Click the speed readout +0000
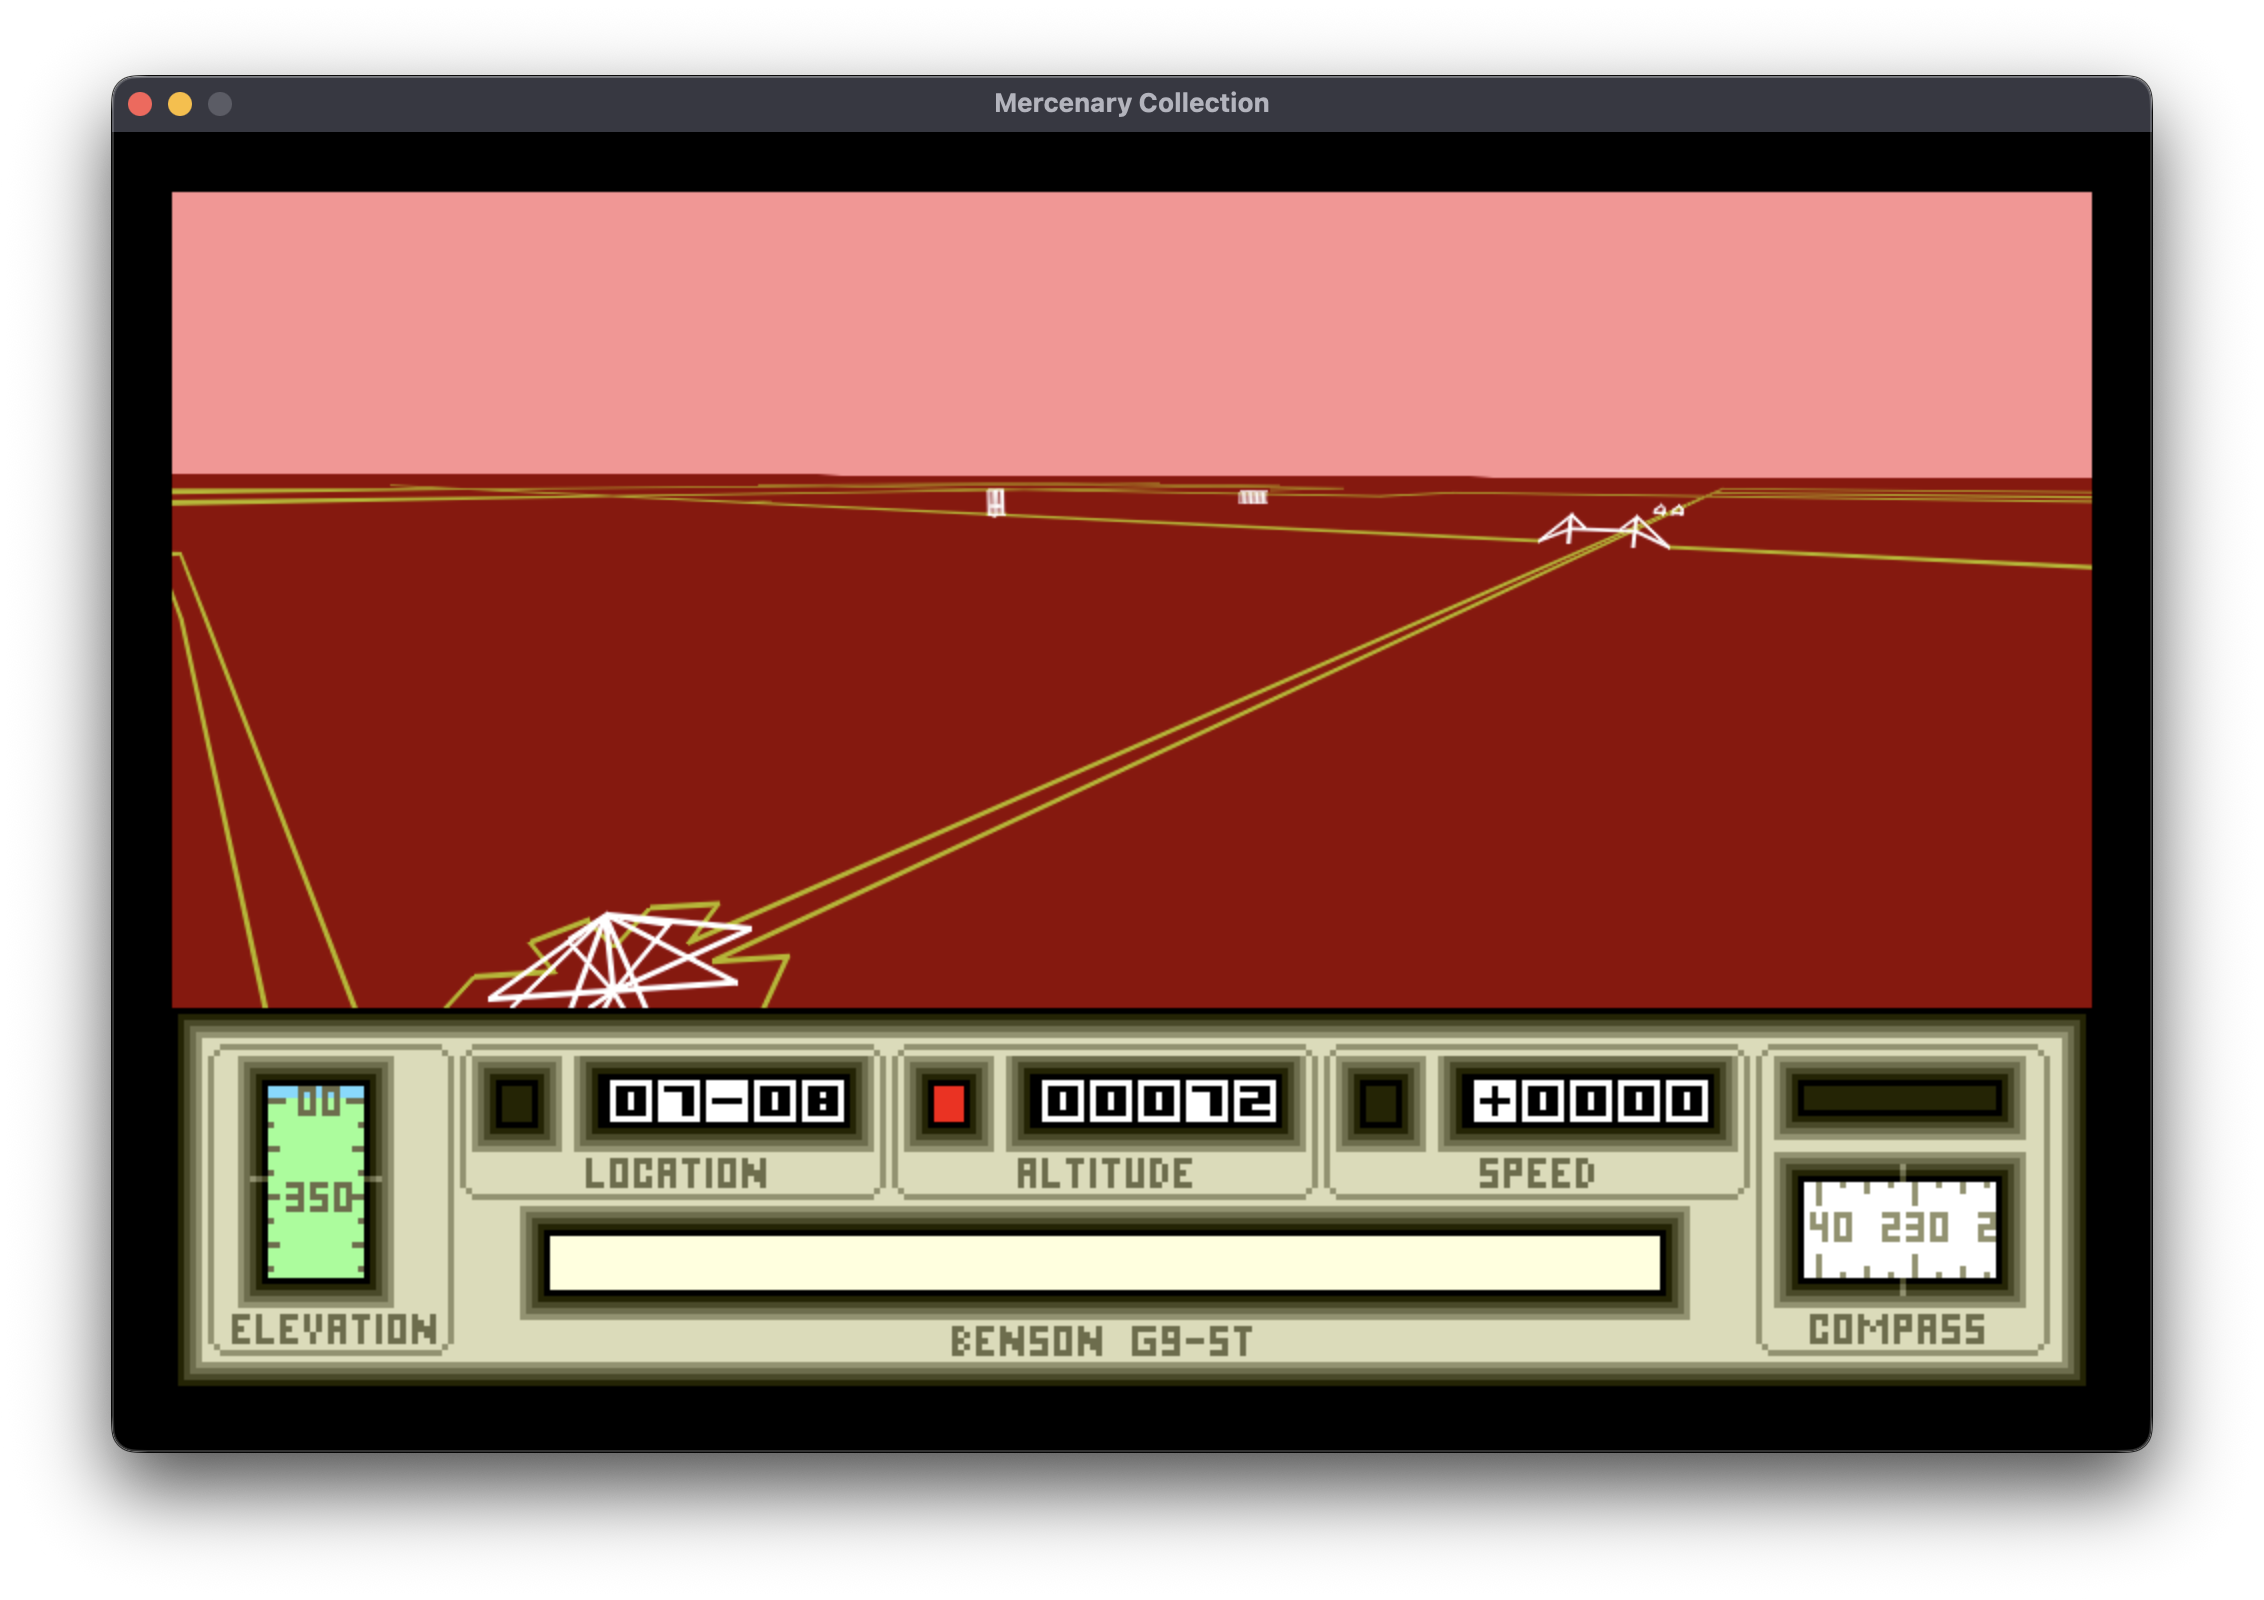2264x1600 pixels. [1590, 1102]
